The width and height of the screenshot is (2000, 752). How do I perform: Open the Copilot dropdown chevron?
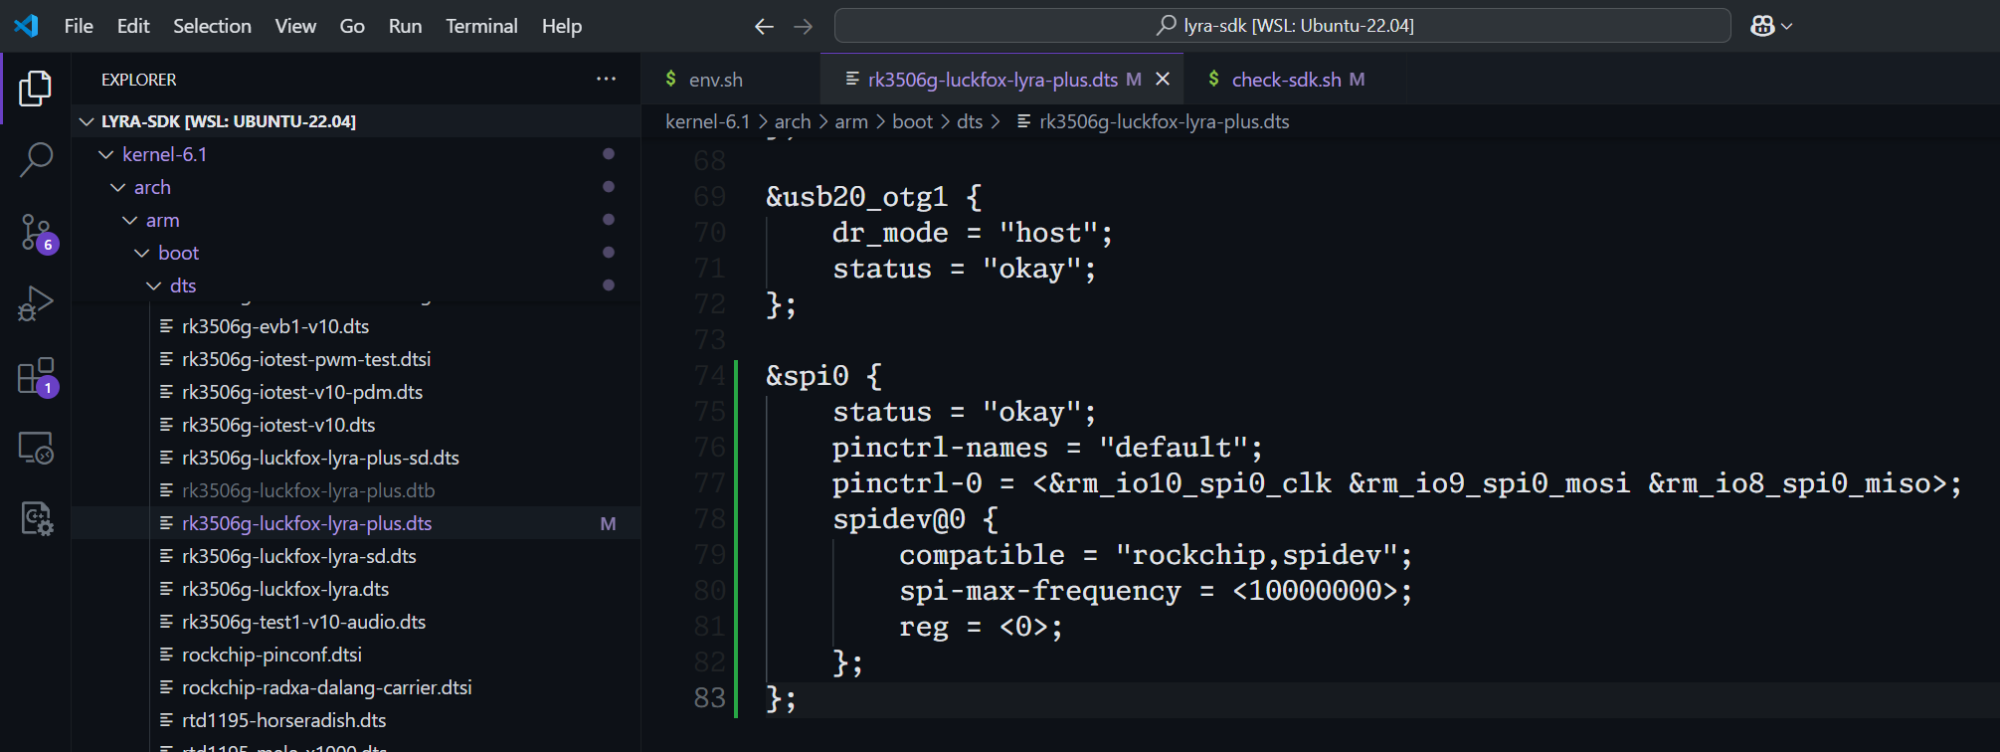[x=1787, y=26]
